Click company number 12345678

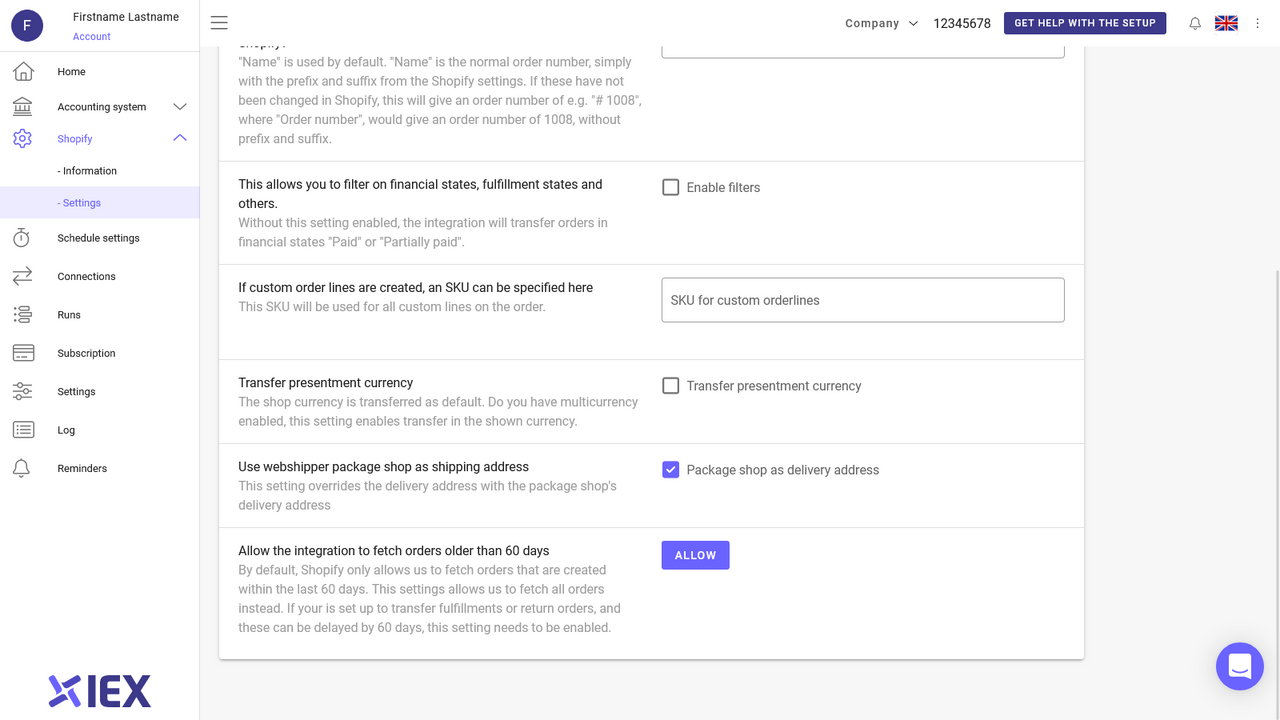point(962,23)
